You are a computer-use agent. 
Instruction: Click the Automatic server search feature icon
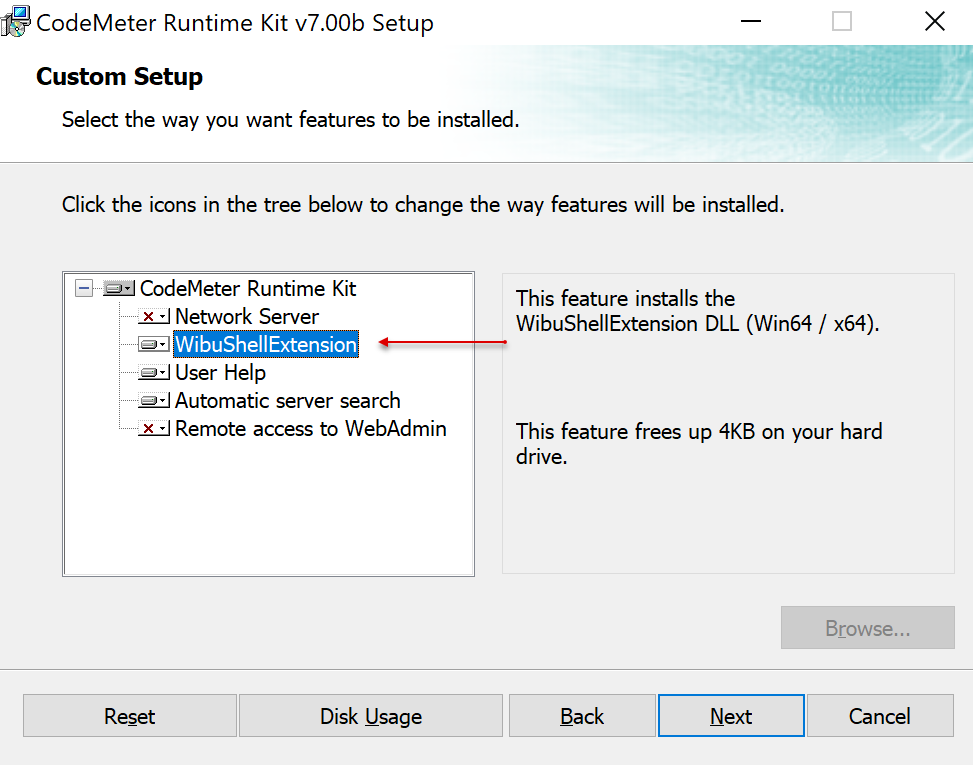[151, 400]
